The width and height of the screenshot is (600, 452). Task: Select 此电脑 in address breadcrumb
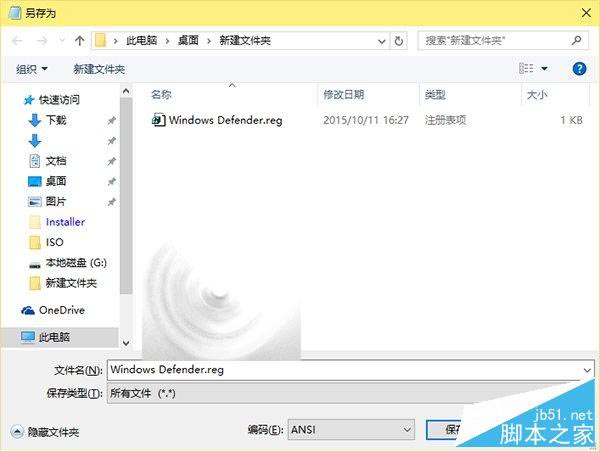pos(142,41)
